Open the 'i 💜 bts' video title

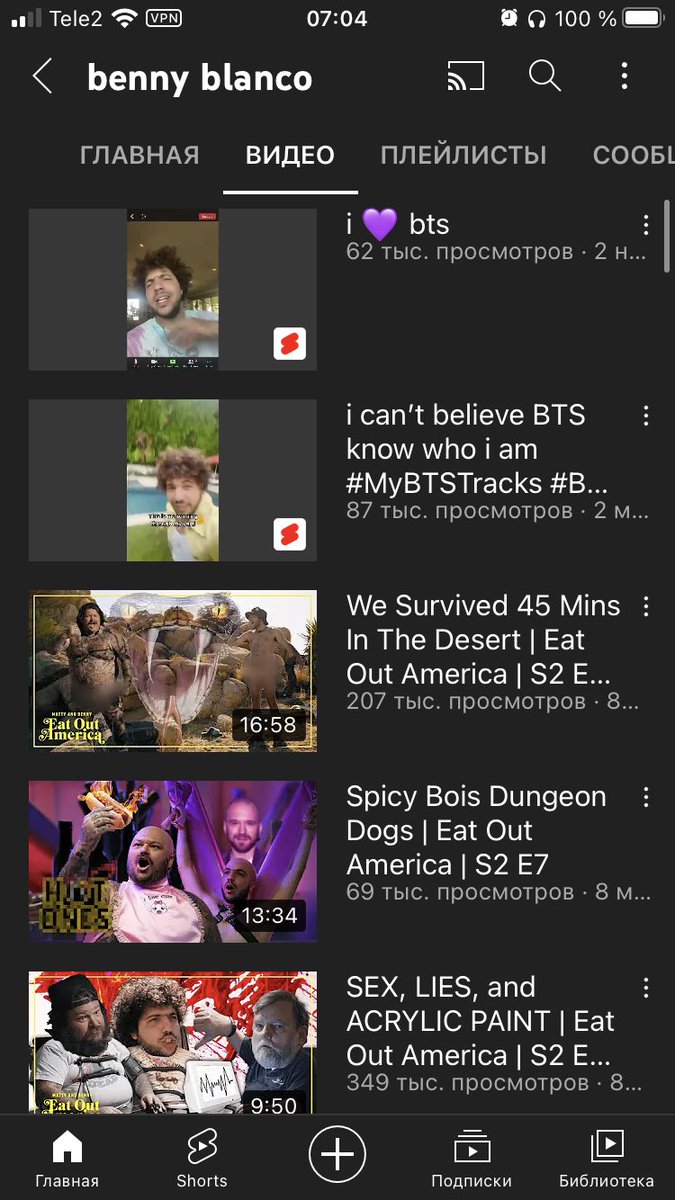click(398, 223)
